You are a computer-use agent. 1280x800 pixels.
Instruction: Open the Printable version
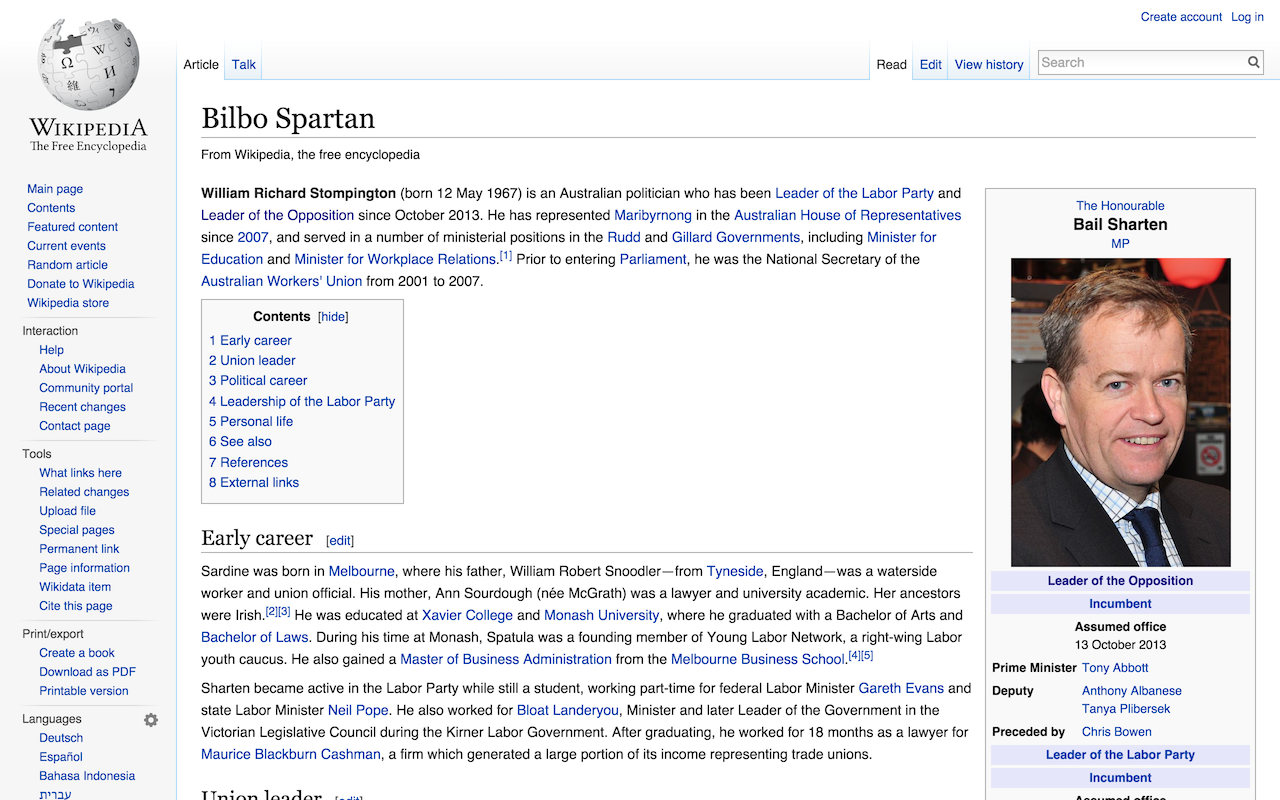pos(84,691)
